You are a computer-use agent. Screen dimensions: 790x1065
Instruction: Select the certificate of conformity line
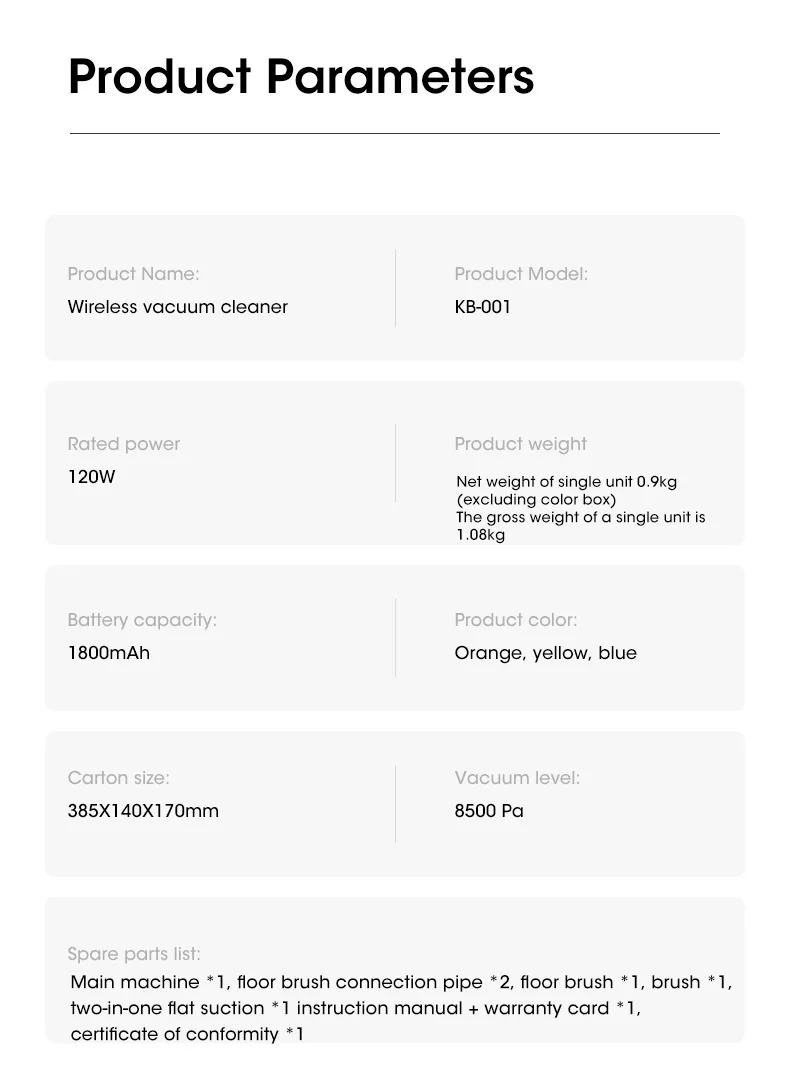[187, 1034]
